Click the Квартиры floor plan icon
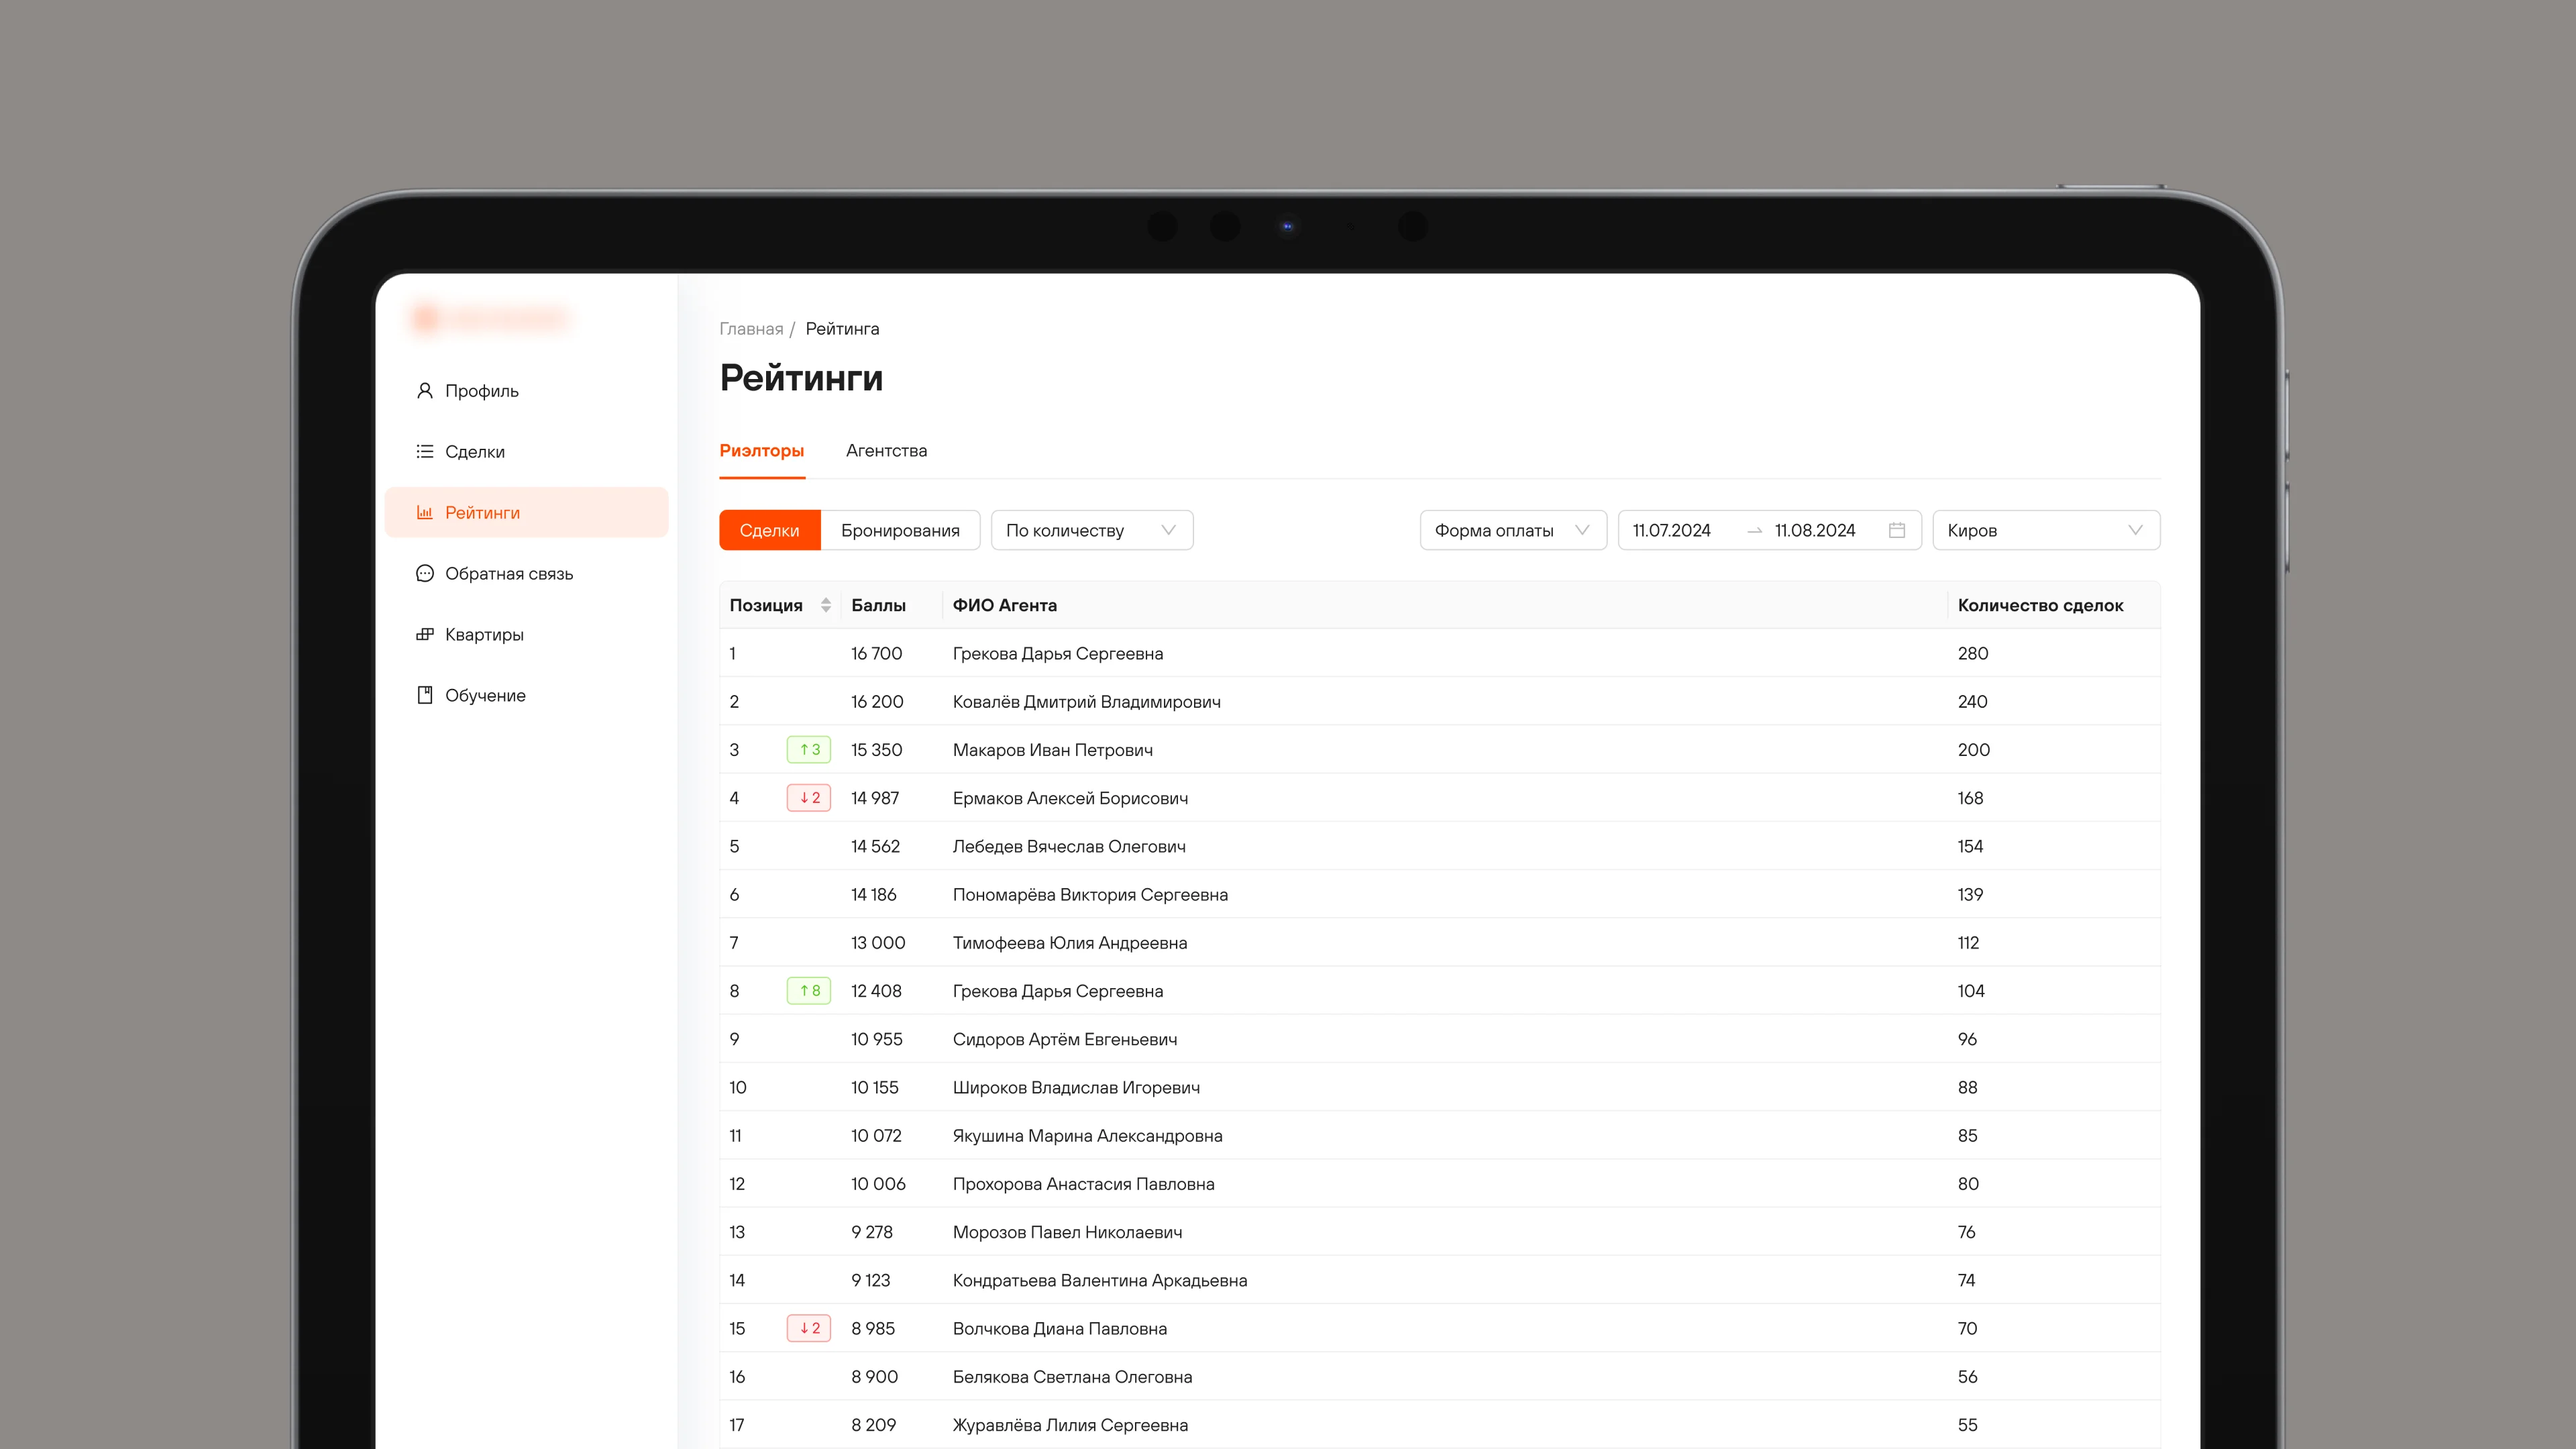Viewport: 2576px width, 1449px height. pyautogui.click(x=424, y=634)
